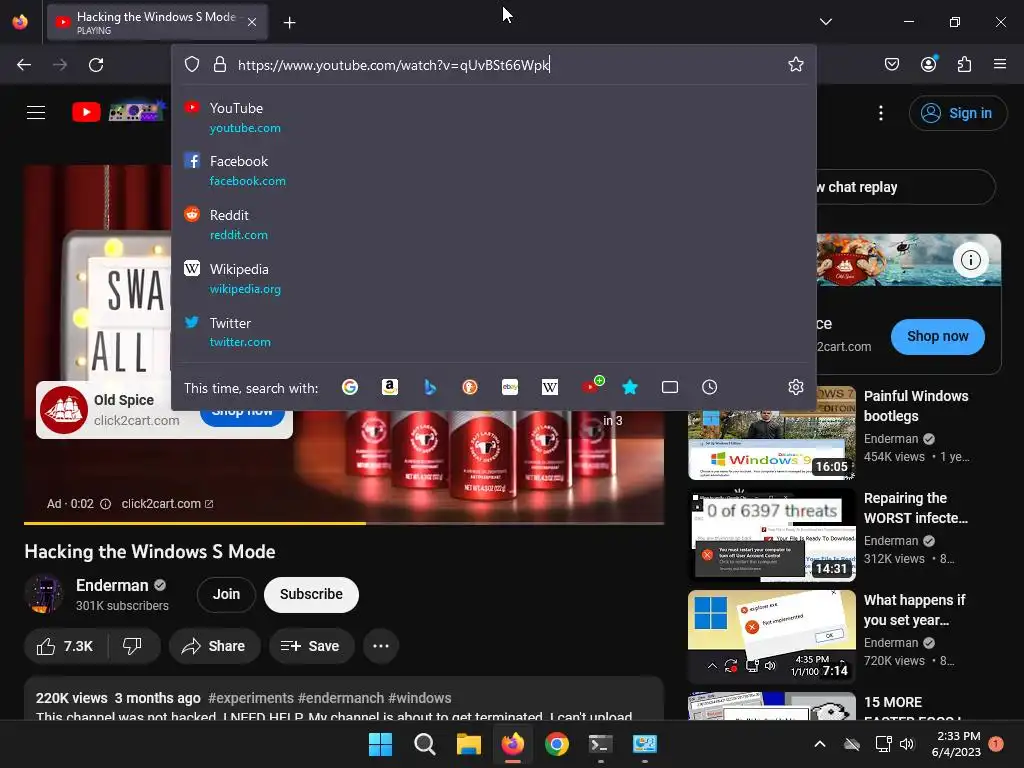This screenshot has height=768, width=1024.
Task: Click Shop now in sidebar ad
Action: pyautogui.click(x=937, y=336)
